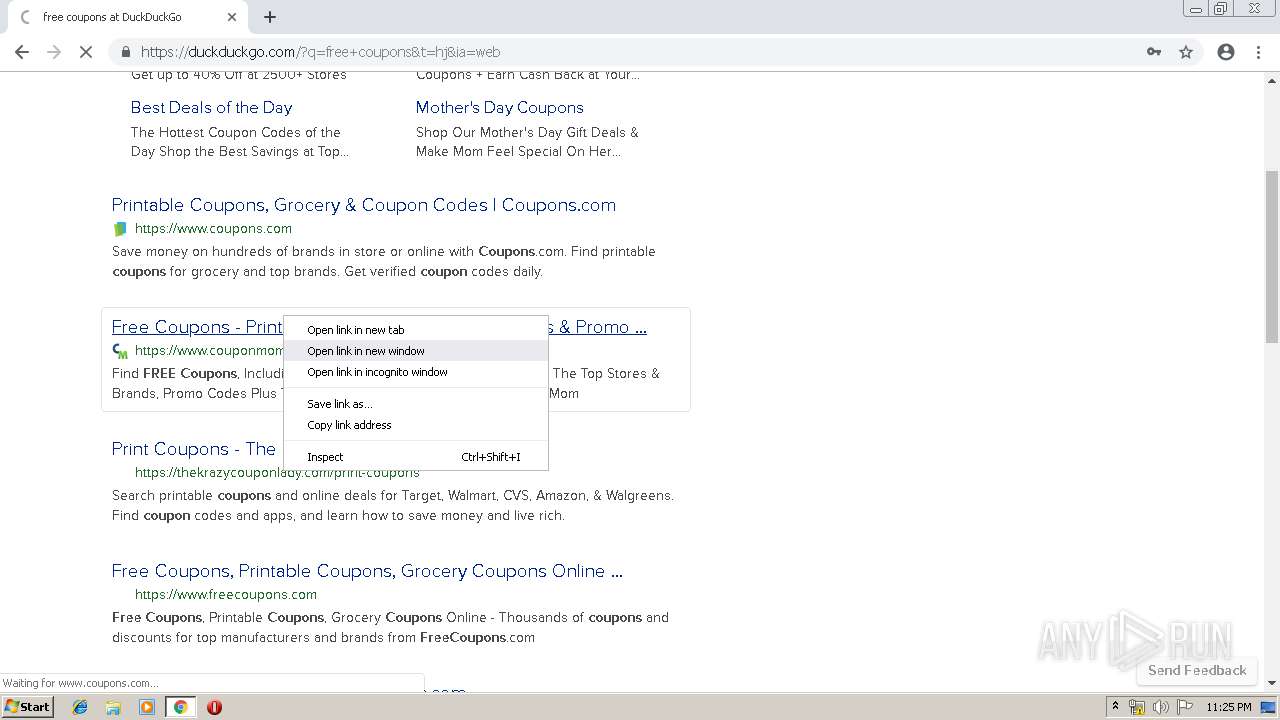1280x720 pixels.
Task: Open Print Coupons result title
Action: [193, 449]
